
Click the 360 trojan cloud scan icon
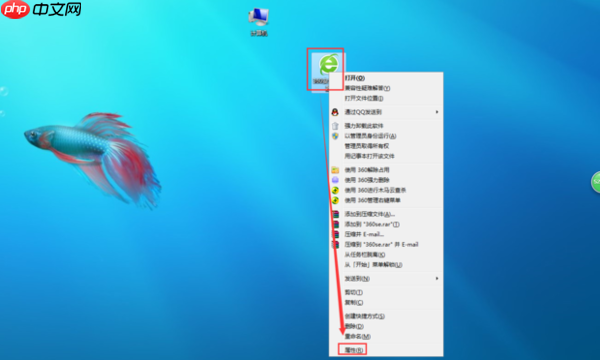tap(335, 190)
